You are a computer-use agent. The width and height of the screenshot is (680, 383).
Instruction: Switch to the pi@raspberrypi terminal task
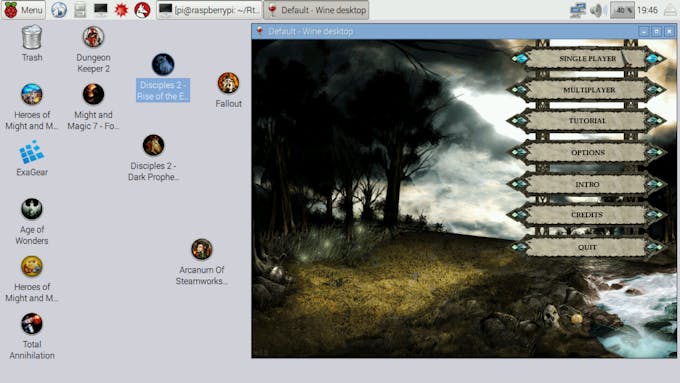(x=209, y=10)
